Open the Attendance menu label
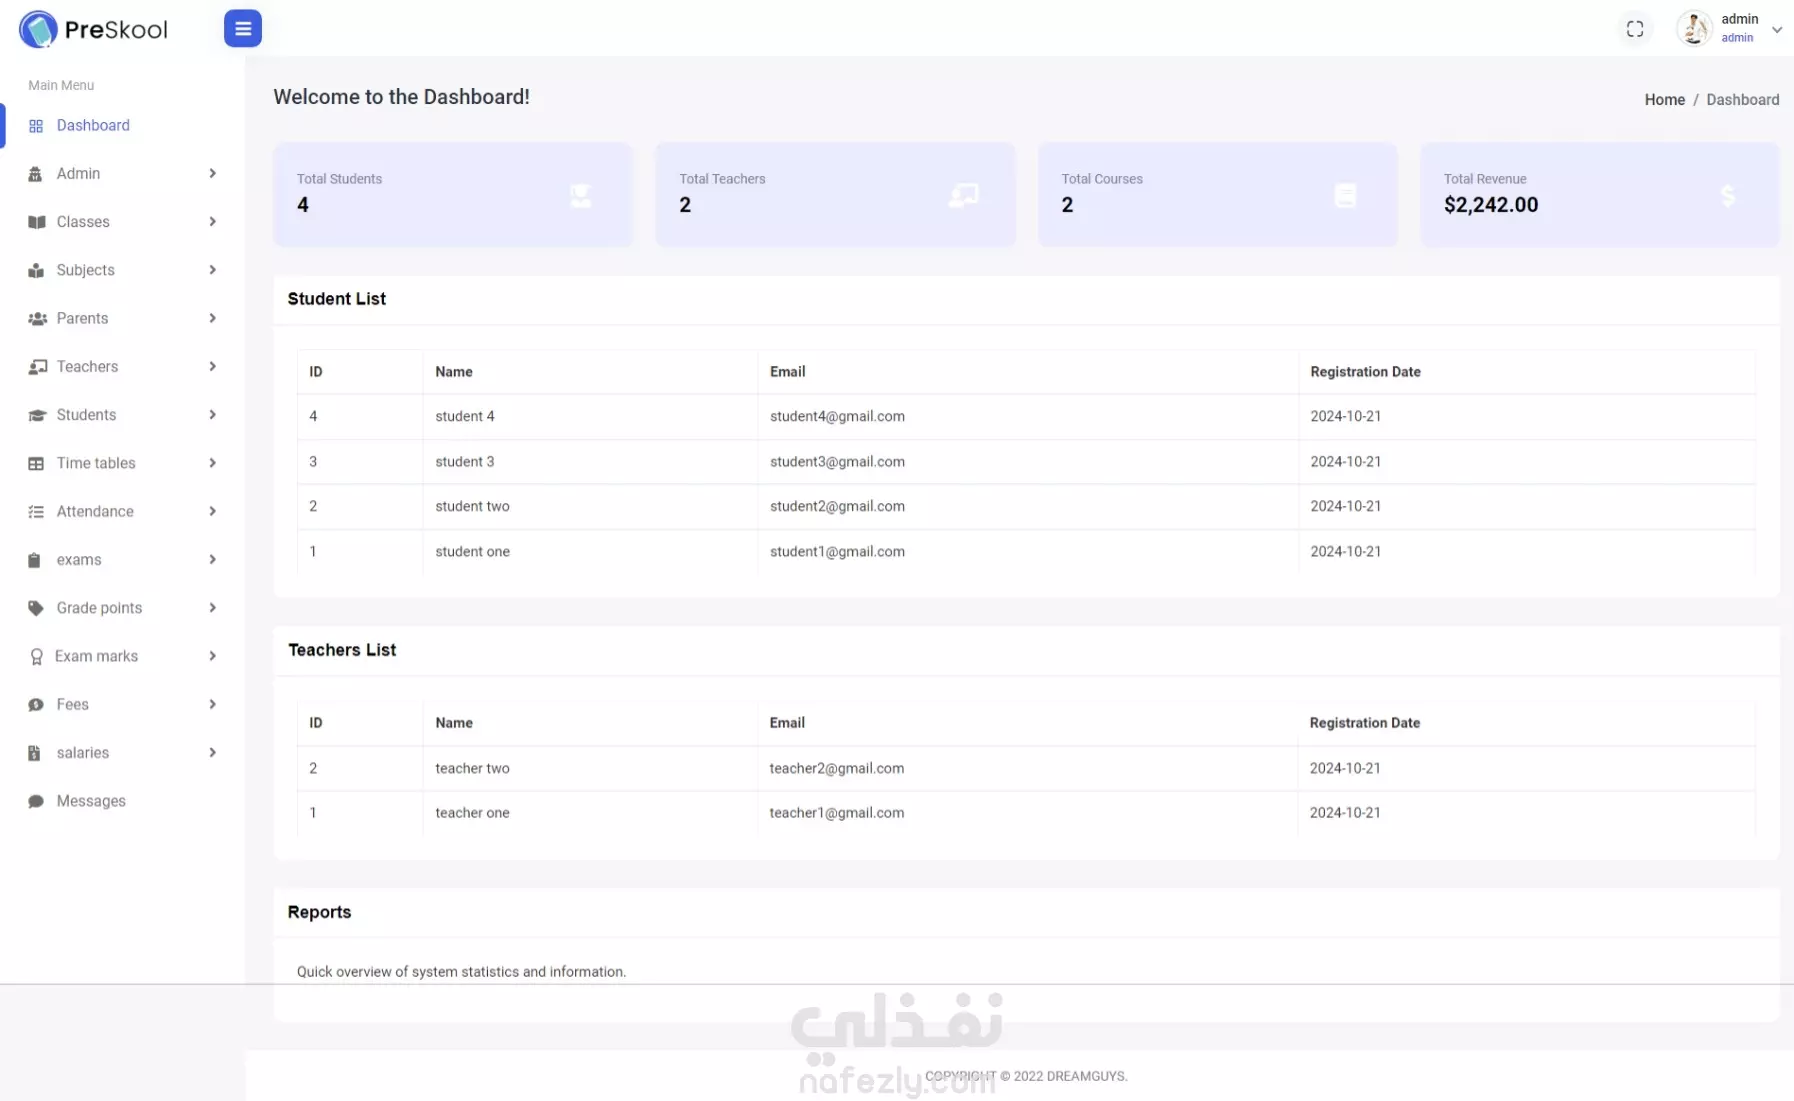This screenshot has height=1101, width=1794. 95,511
